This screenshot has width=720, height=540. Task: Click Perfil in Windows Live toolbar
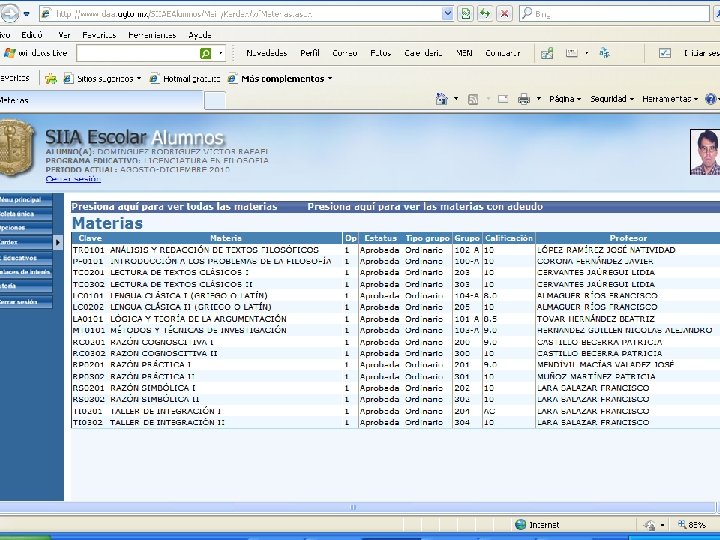[310, 53]
